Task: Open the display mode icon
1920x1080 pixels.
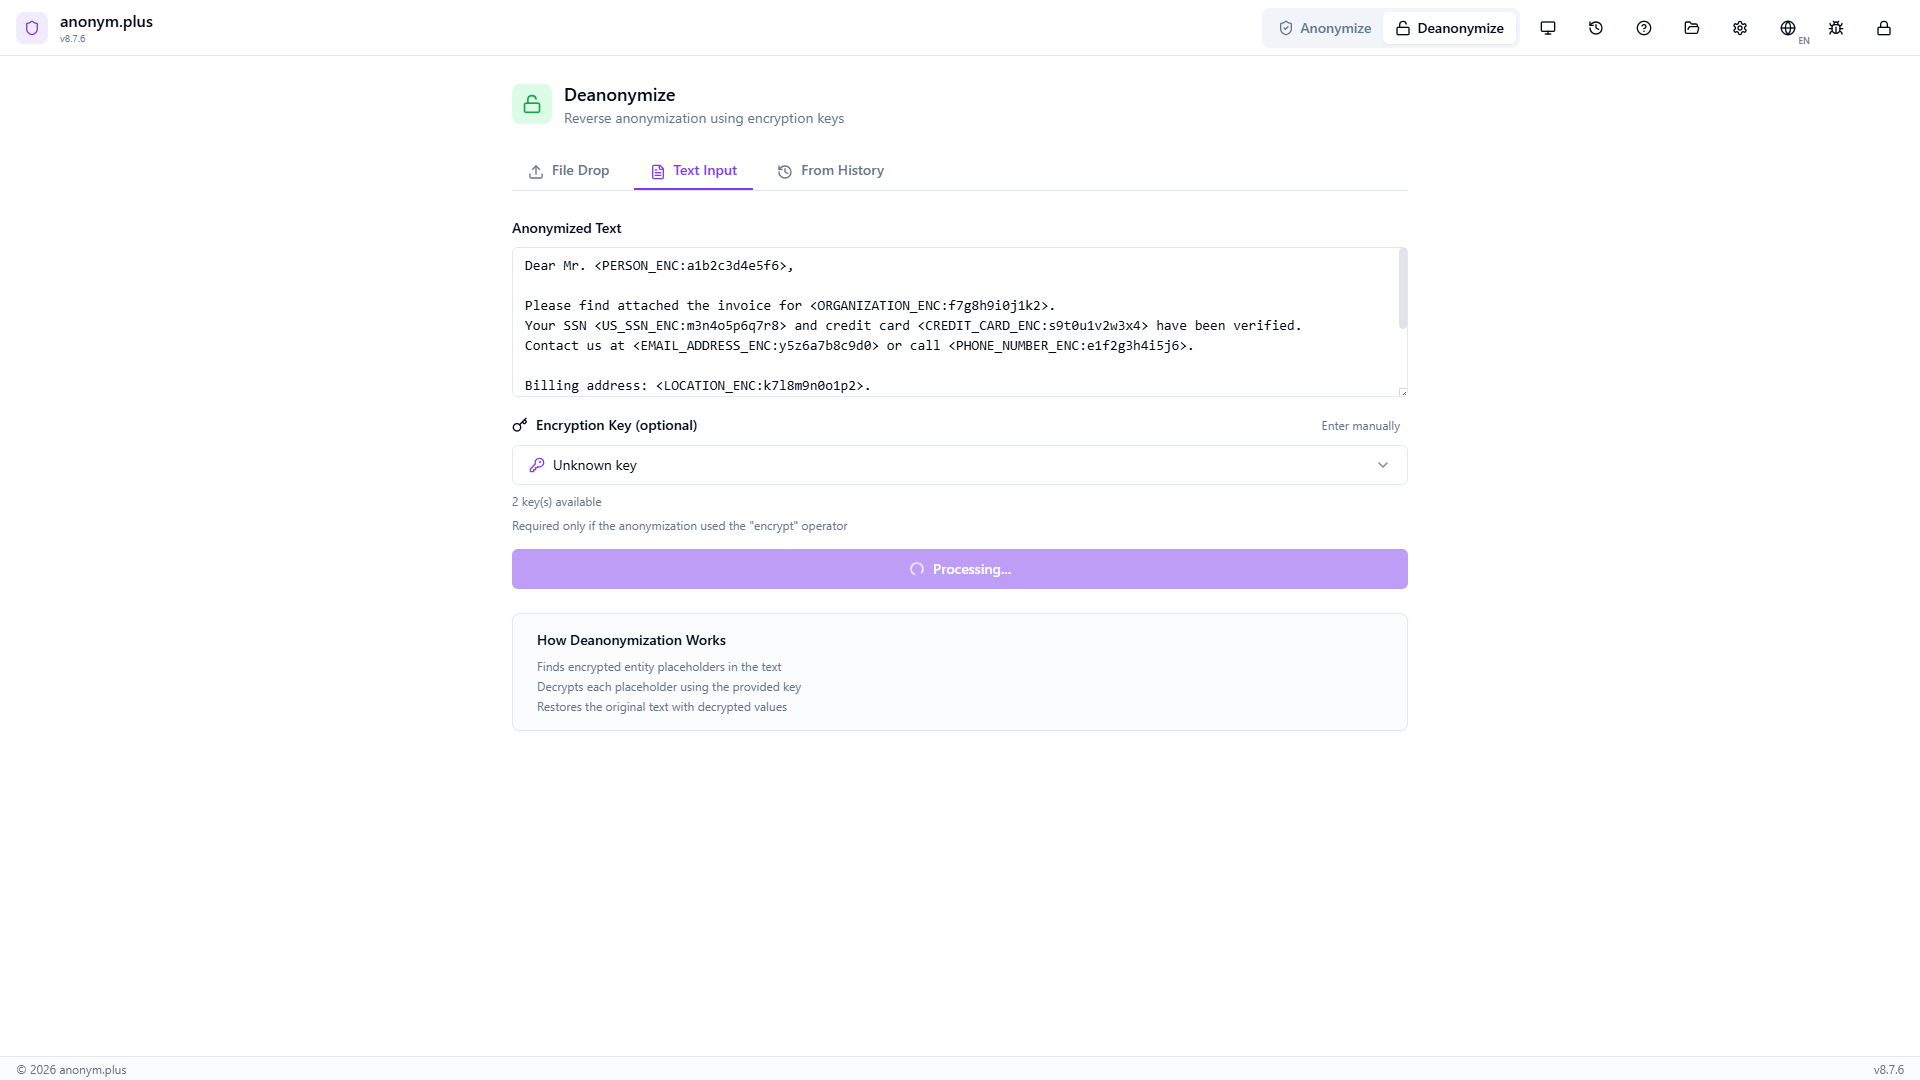Action: (x=1547, y=27)
